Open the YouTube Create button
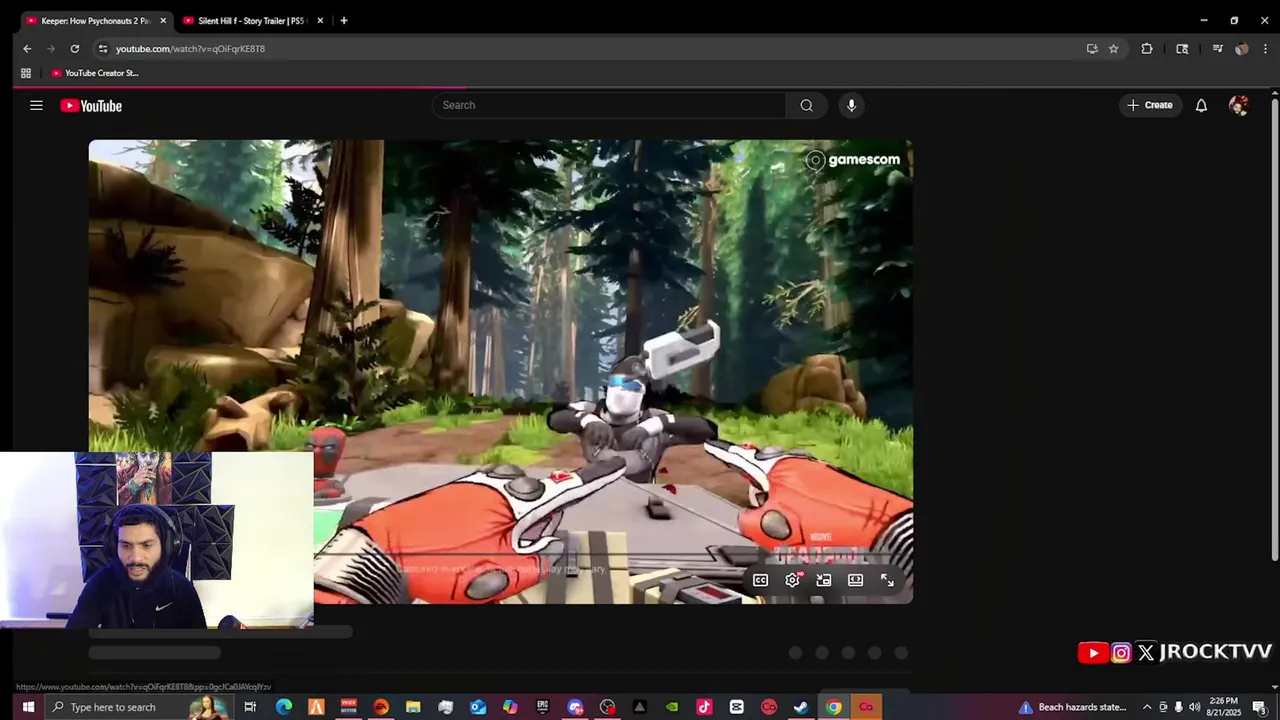The image size is (1280, 720). tap(1150, 105)
